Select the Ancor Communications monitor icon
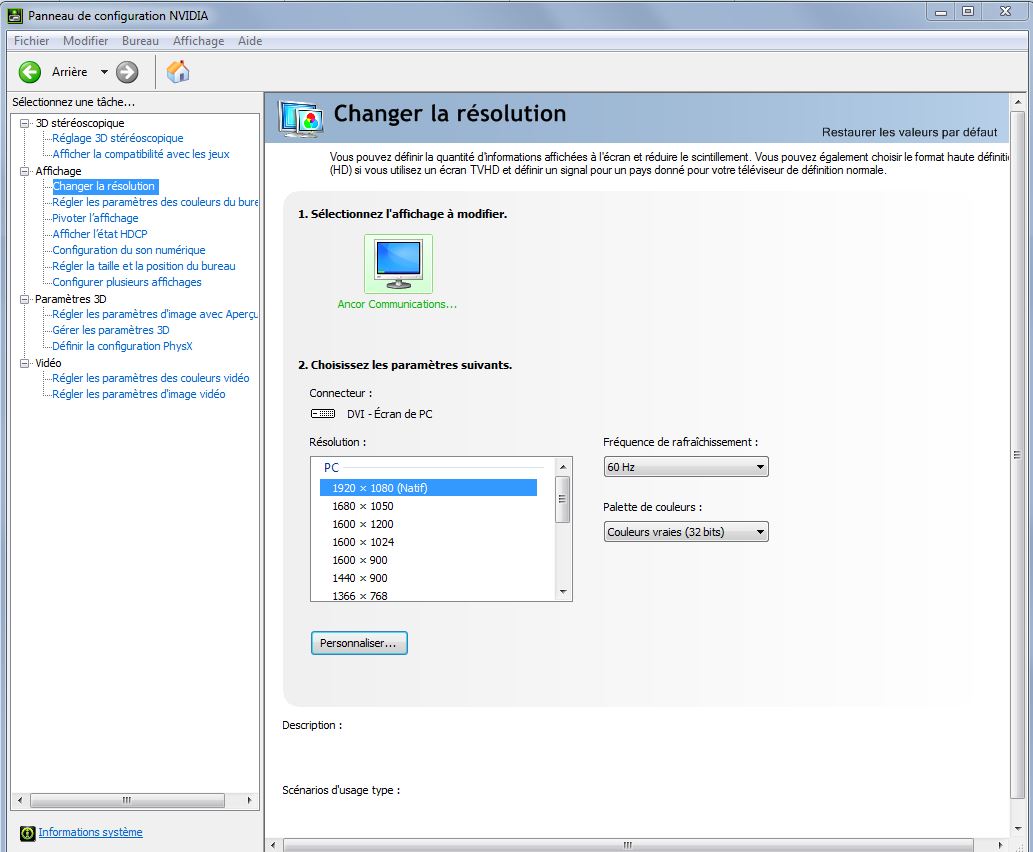 tap(398, 264)
